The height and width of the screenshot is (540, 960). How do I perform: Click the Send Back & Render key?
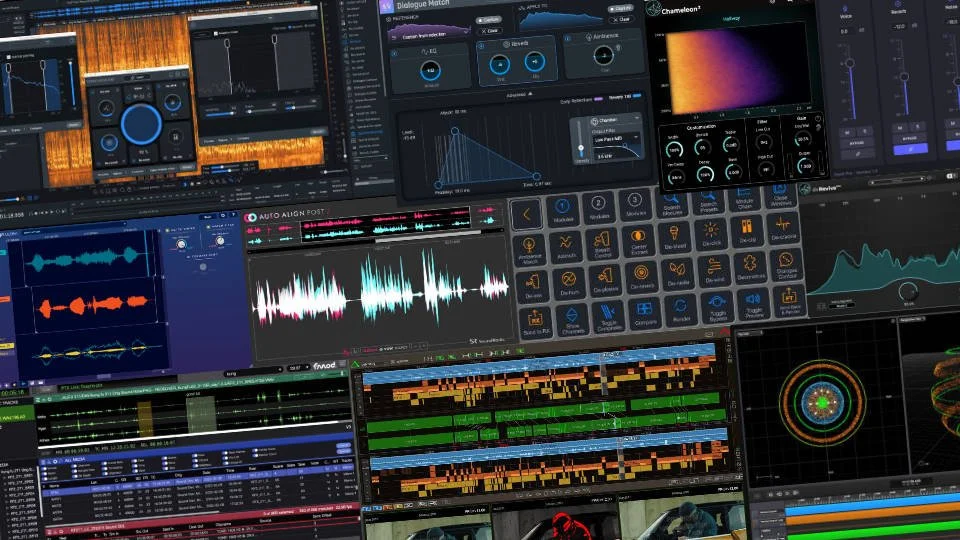789,300
